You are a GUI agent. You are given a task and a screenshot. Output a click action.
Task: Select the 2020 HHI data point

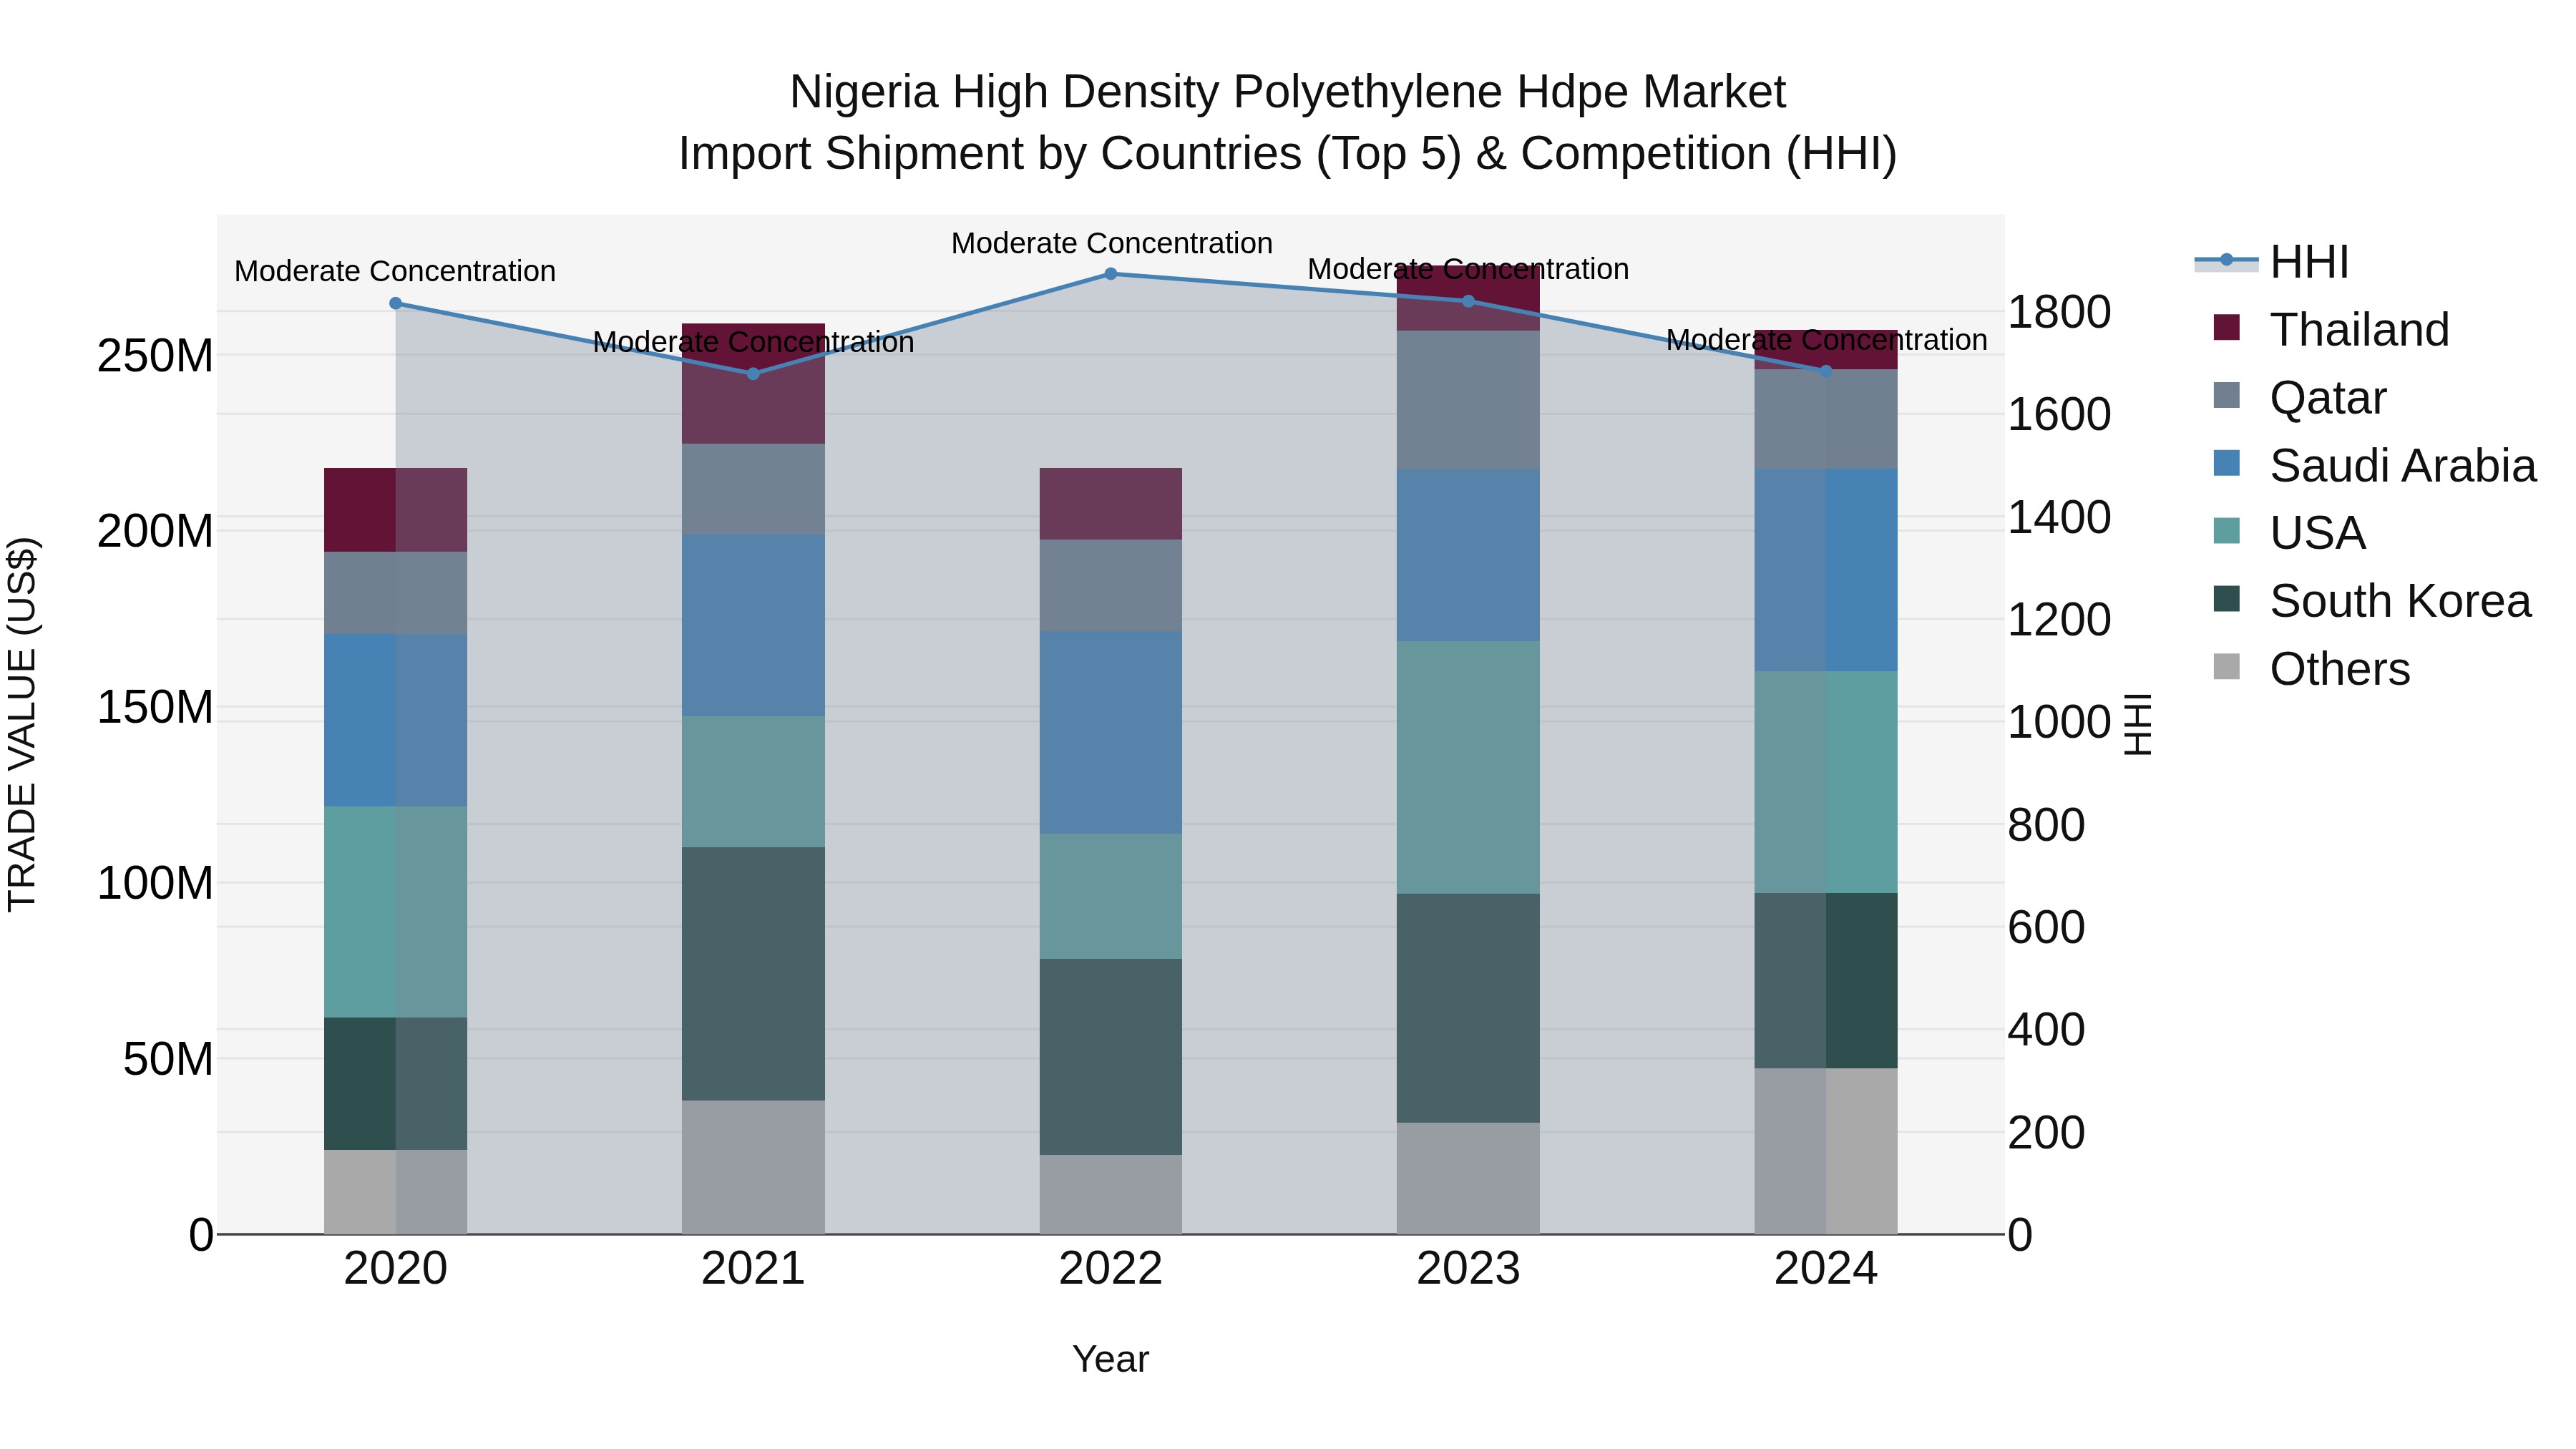(395, 303)
